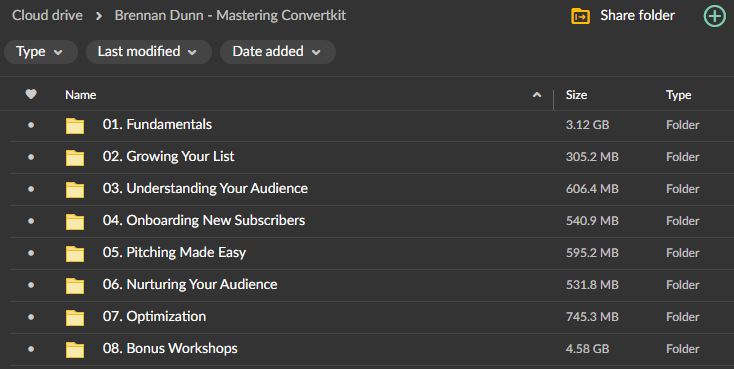Toggle Name sort order arrow
Screen dimensions: 734x369
[537, 95]
